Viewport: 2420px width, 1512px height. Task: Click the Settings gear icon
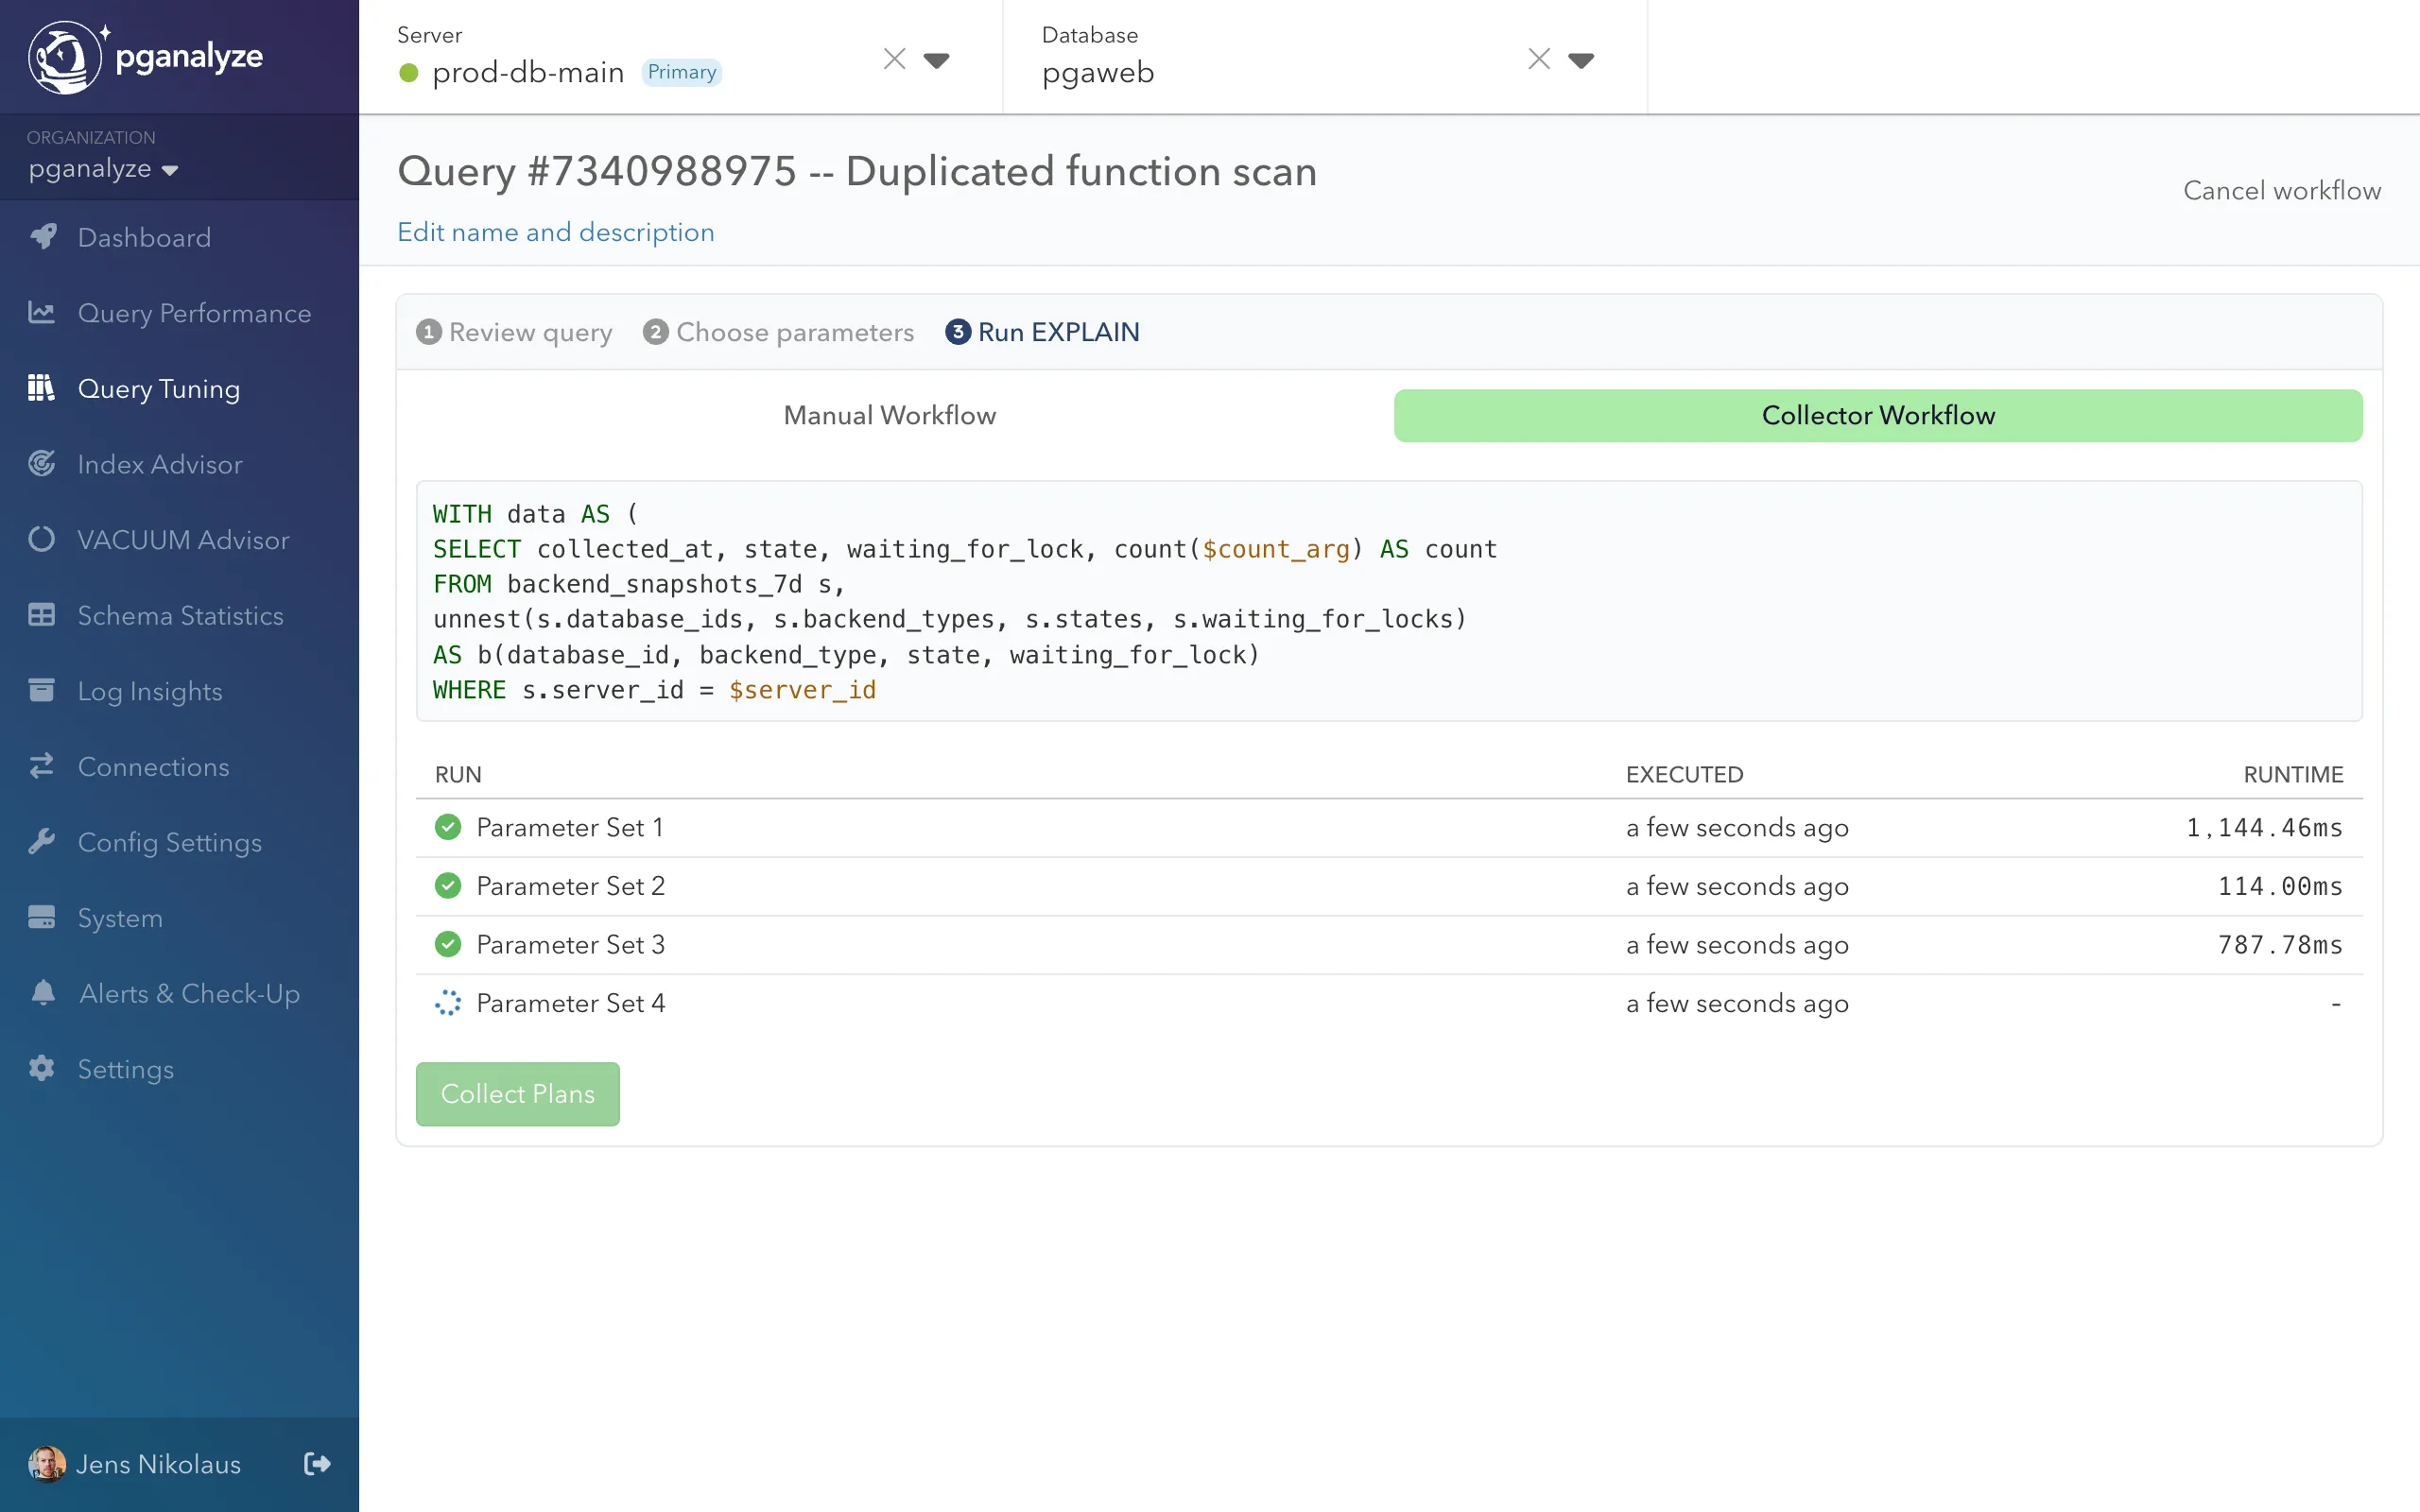42,1068
